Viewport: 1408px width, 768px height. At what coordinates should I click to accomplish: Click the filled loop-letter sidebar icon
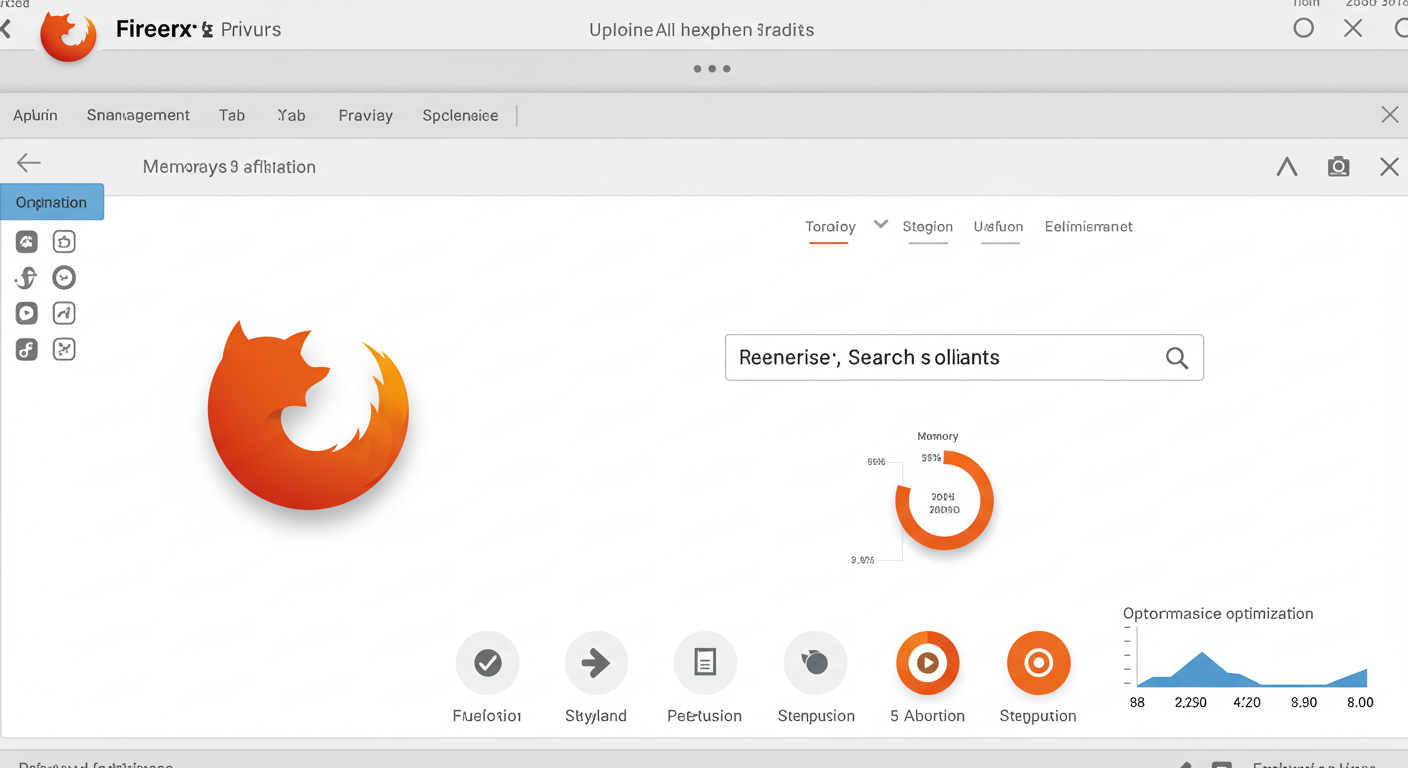27,349
